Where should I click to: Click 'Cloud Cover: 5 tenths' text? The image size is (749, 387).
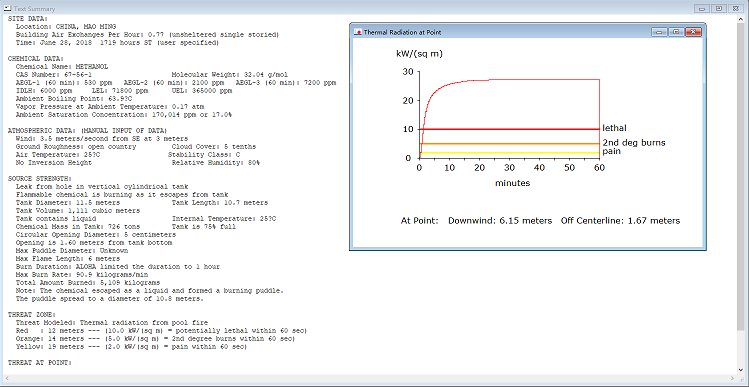tap(214, 147)
